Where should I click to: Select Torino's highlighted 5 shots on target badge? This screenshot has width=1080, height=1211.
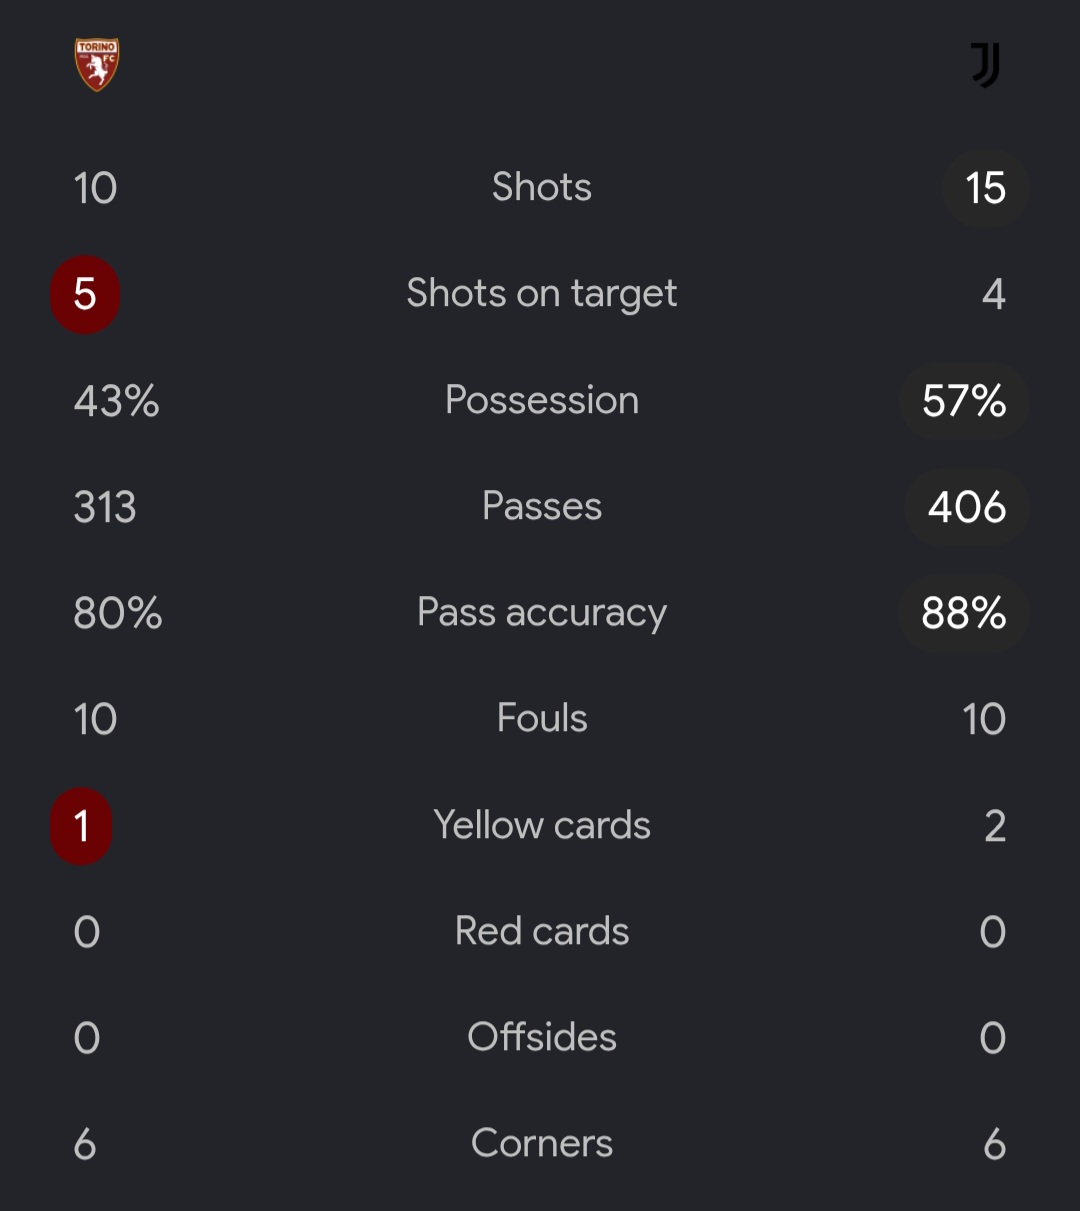[85, 294]
